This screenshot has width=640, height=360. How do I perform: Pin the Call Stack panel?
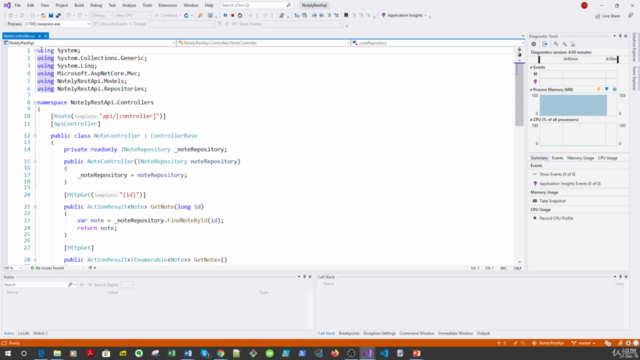point(620,277)
